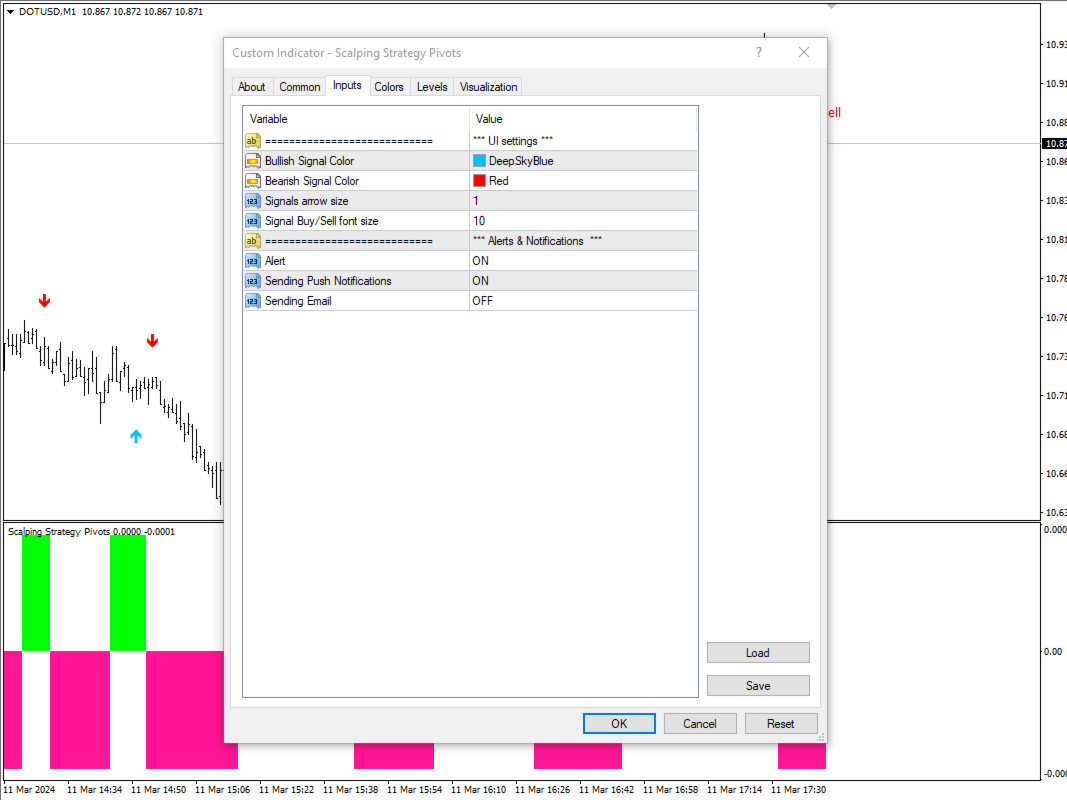Open the DeepSkyBlue color value dropdown
This screenshot has width=1067, height=800.
[583, 161]
